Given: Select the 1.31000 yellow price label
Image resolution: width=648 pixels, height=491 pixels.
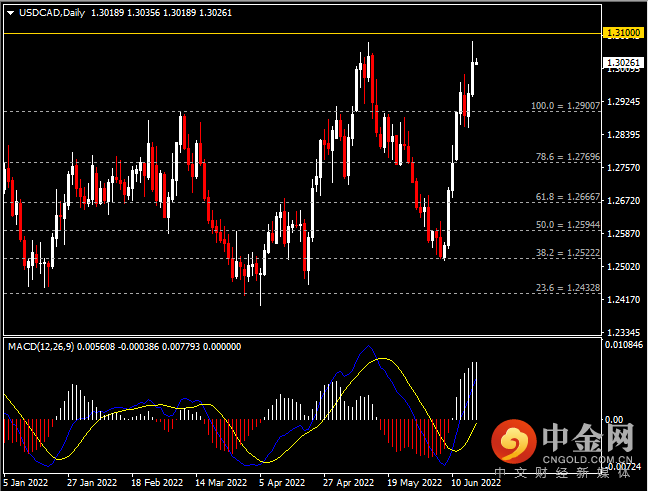Looking at the screenshot, I should [x=624, y=33].
